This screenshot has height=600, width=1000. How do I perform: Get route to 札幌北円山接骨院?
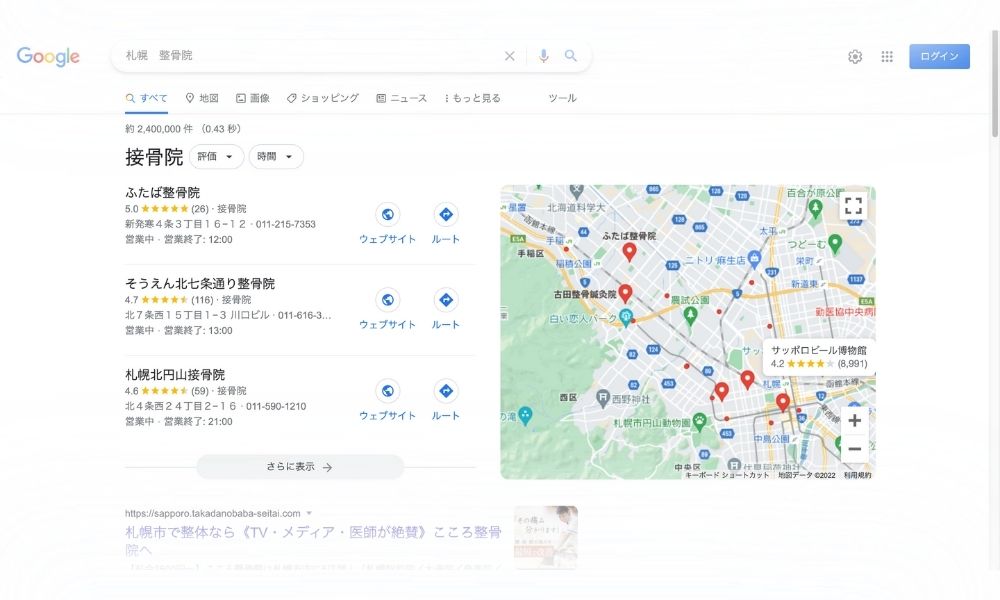[446, 400]
